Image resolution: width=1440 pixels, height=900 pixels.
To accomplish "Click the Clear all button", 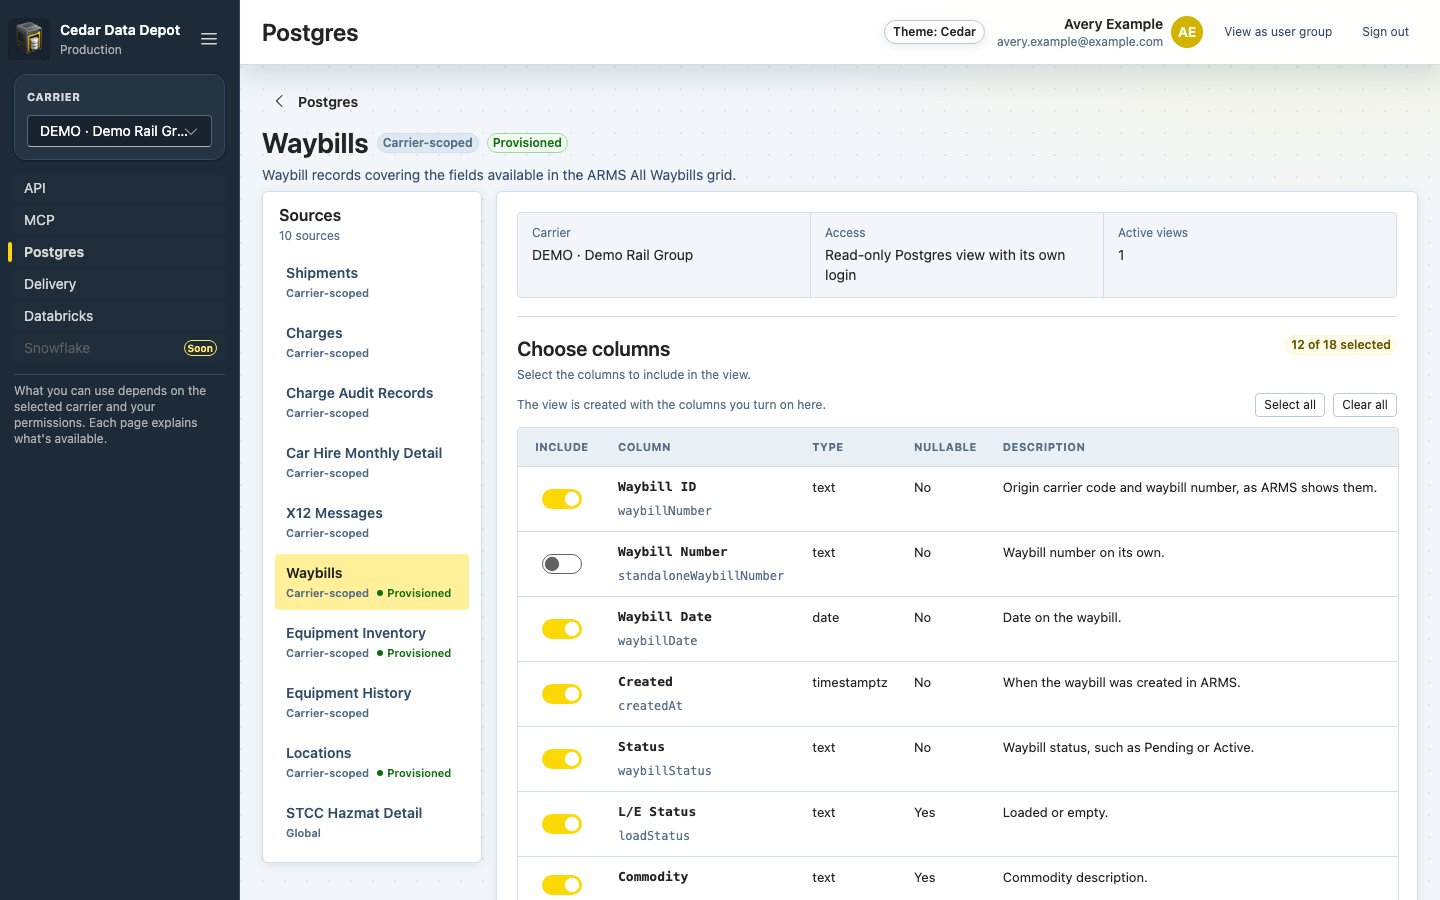I will pos(1365,405).
